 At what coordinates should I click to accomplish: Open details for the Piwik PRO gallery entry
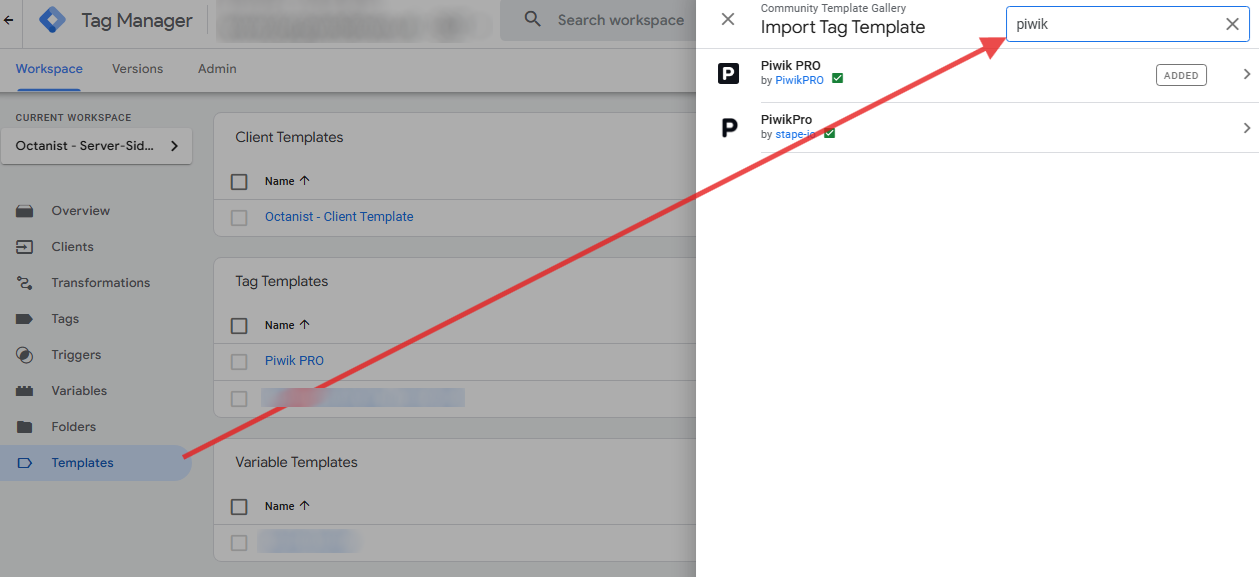click(1245, 73)
